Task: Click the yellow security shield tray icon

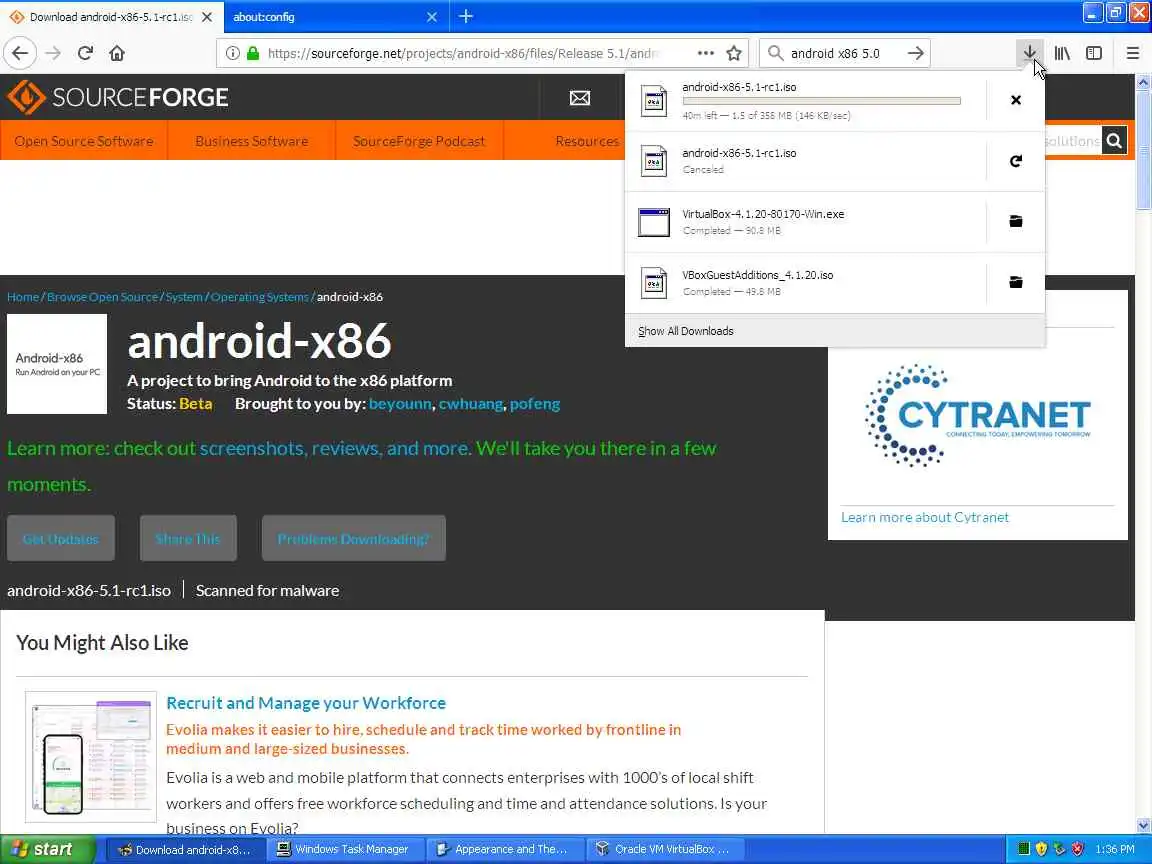Action: [x=1041, y=849]
